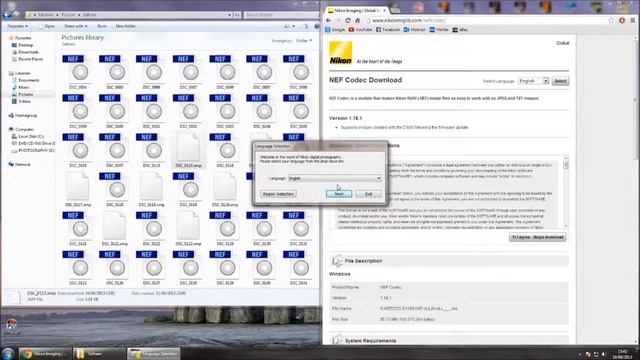
Task: Open the Facebook bookmark
Action: tap(388, 30)
